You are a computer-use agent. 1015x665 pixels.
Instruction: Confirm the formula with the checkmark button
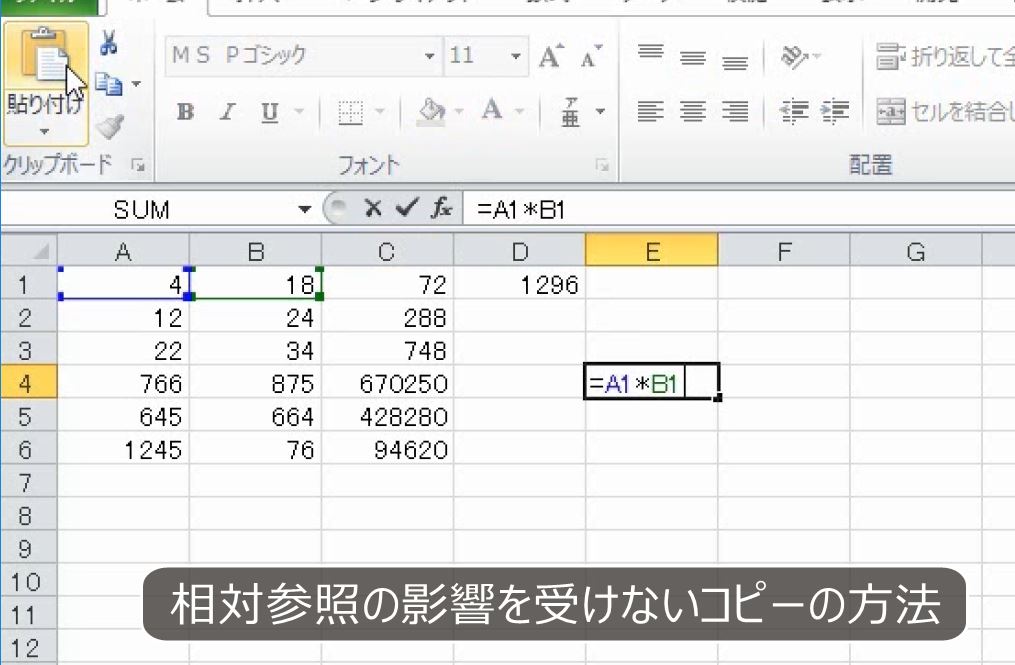[405, 209]
